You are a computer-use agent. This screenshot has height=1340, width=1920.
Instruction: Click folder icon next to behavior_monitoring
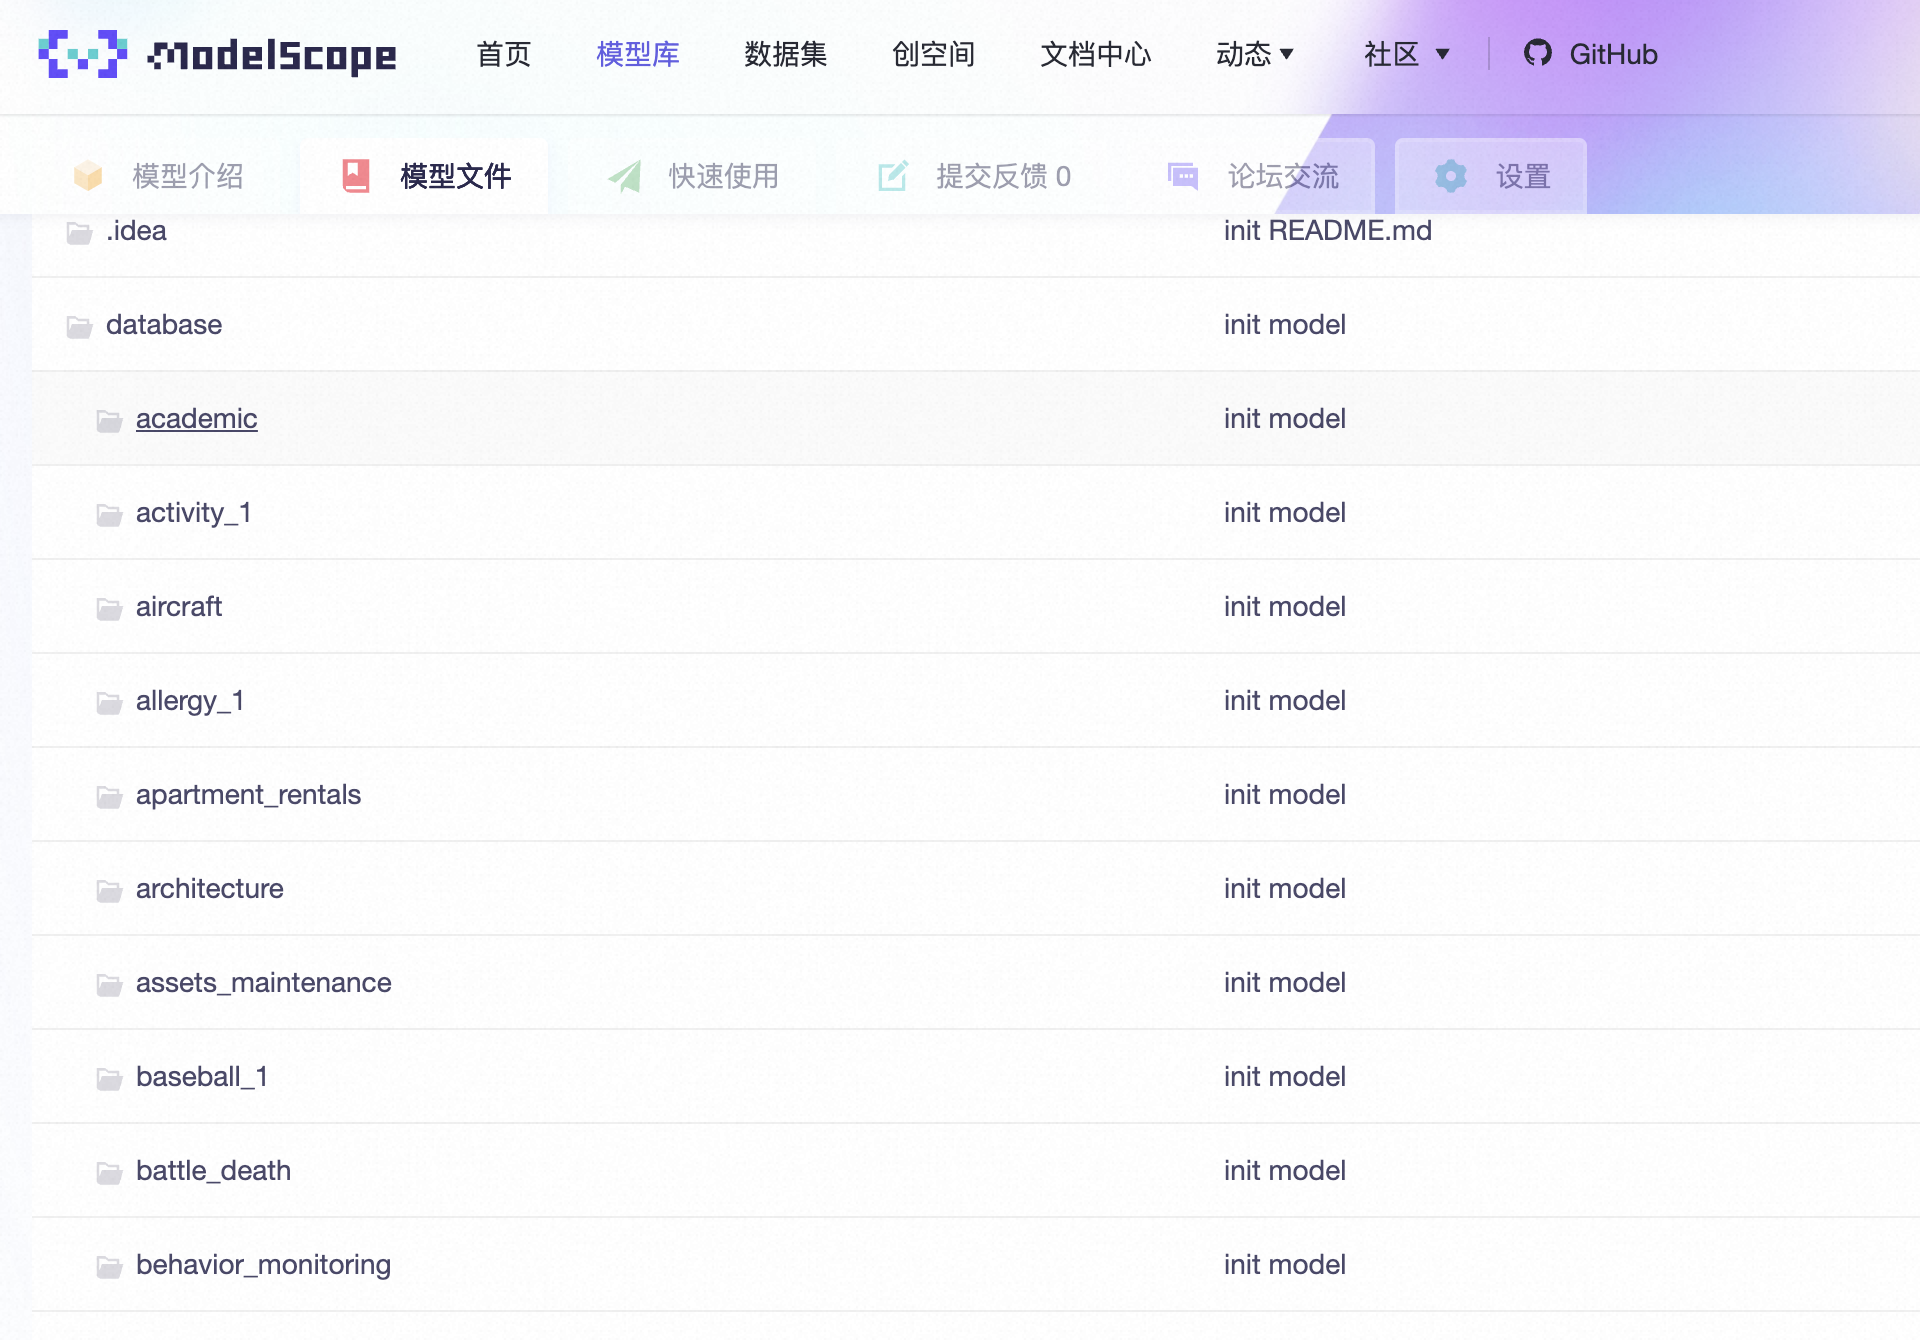(110, 1267)
